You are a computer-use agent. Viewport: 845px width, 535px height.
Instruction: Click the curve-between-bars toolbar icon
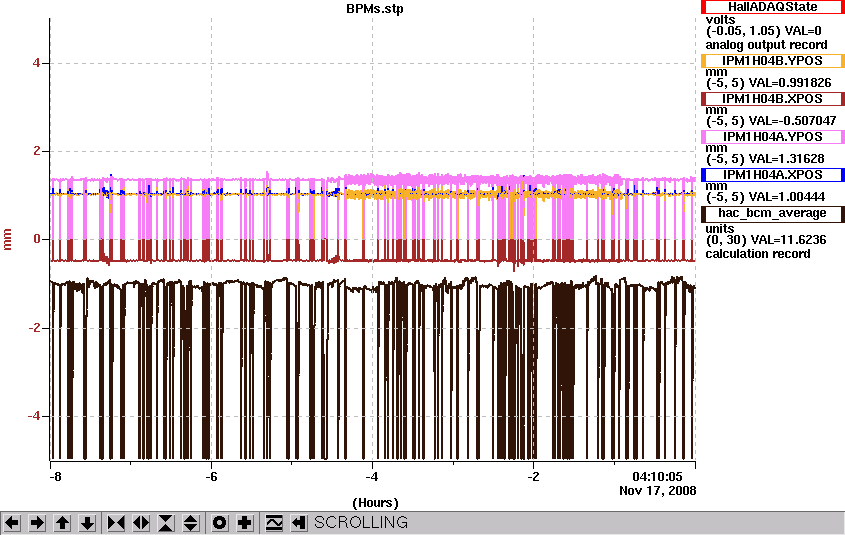pyautogui.click(x=273, y=523)
